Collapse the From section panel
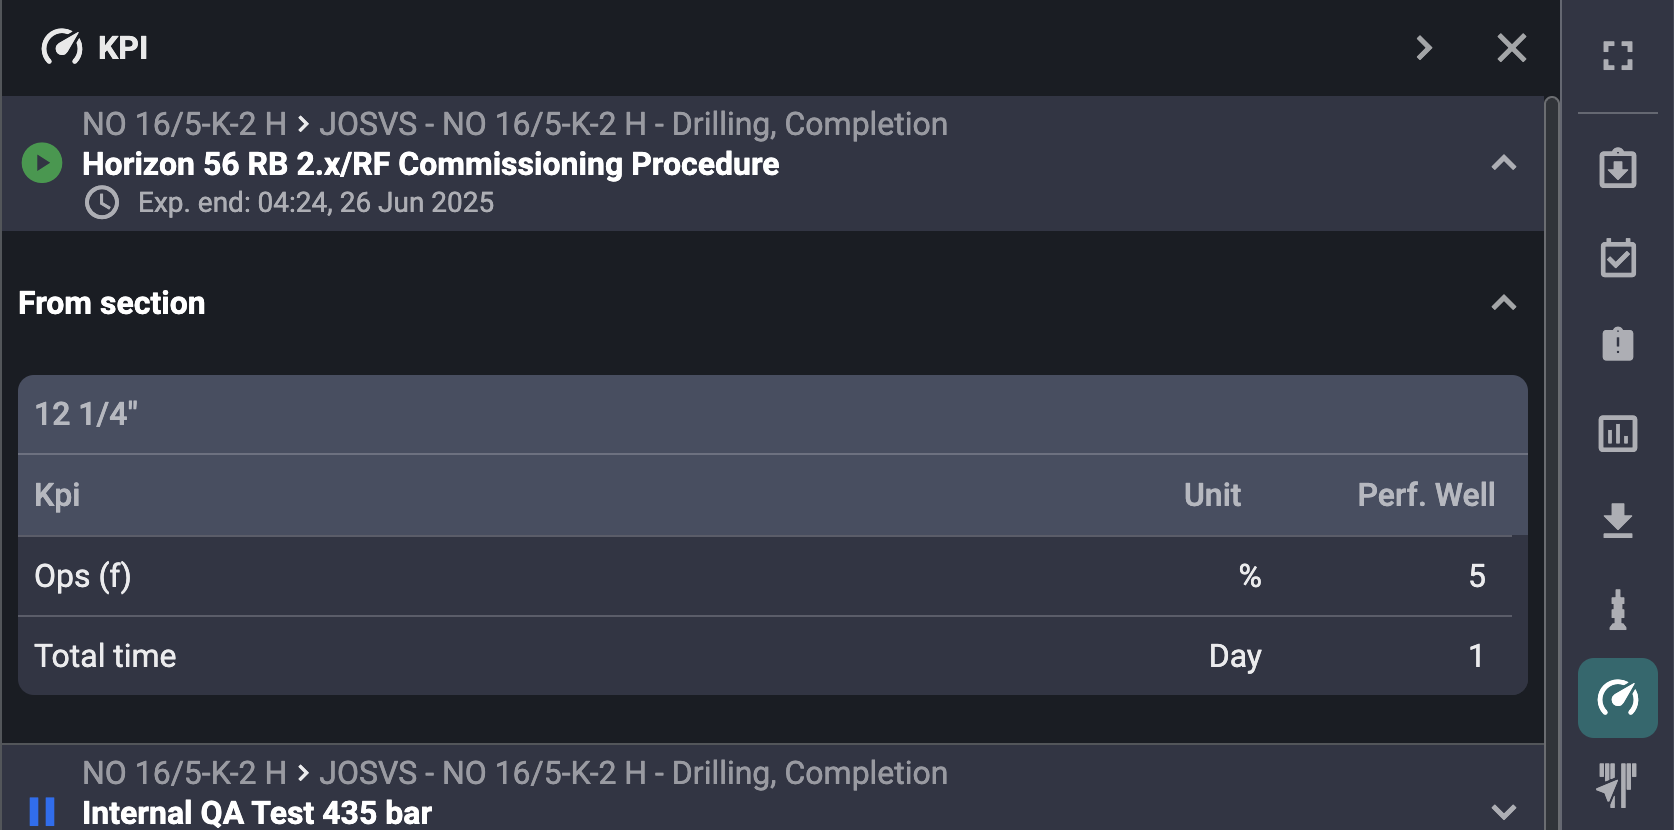The image size is (1674, 830). click(x=1503, y=303)
